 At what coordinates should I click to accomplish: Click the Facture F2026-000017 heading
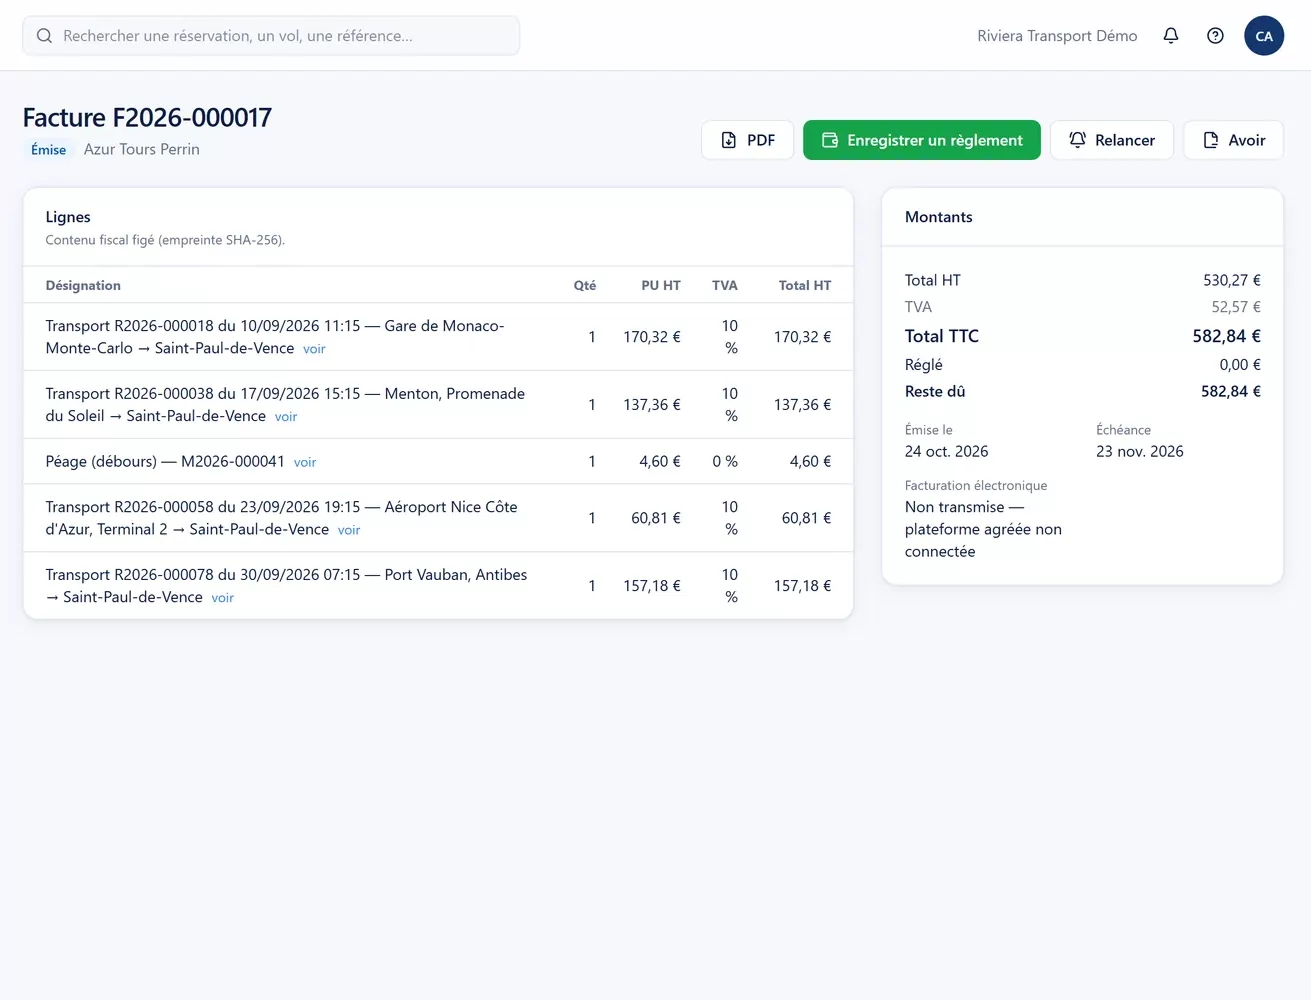click(147, 118)
